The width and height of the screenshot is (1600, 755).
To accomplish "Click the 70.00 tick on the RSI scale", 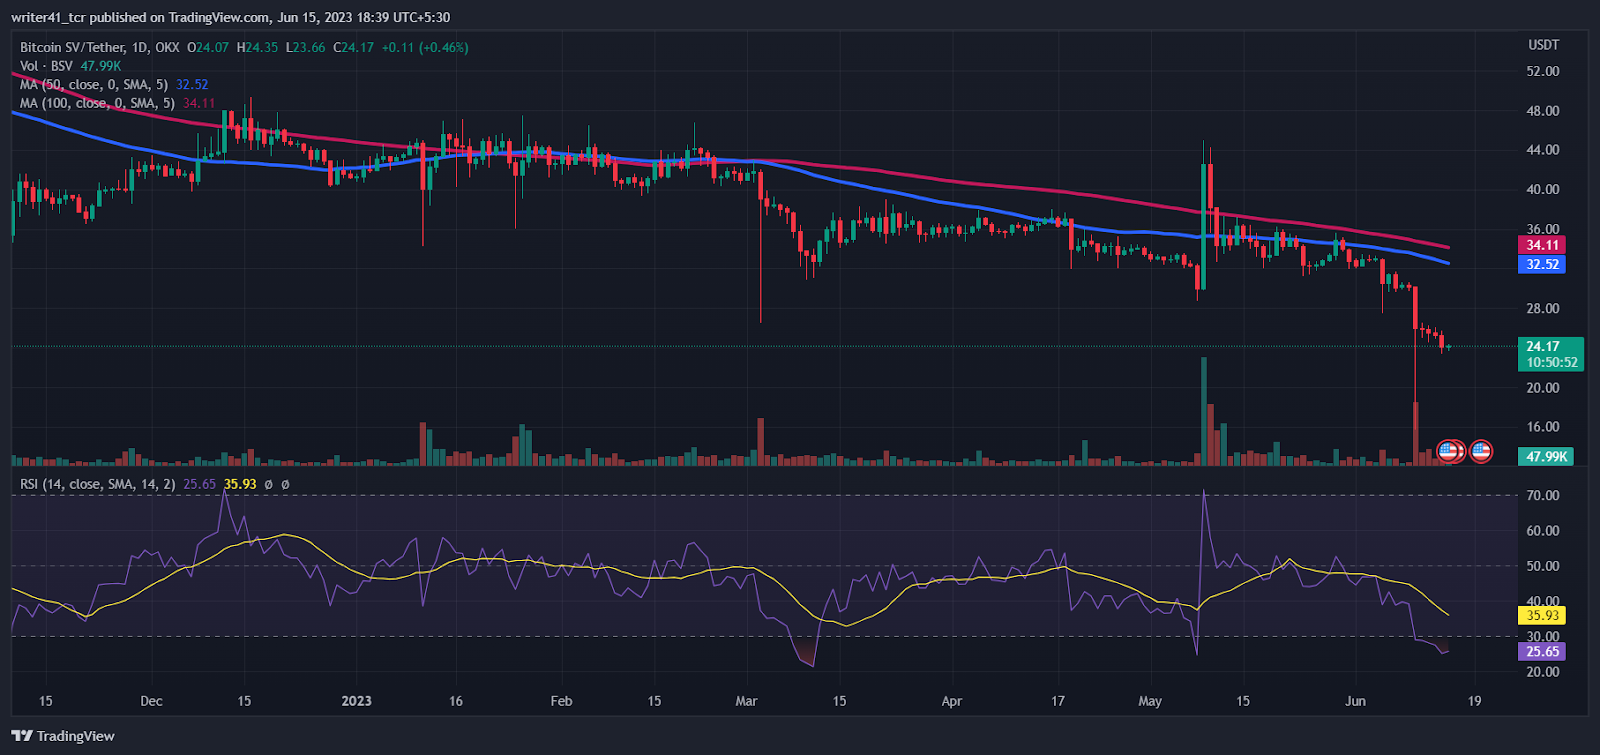I will point(1543,496).
